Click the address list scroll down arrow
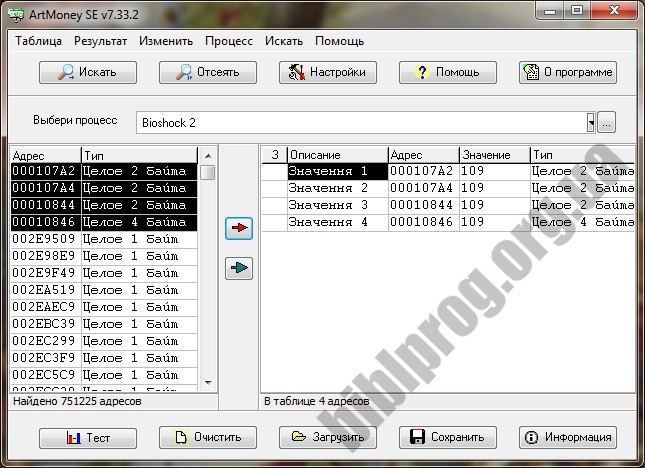The image size is (645, 468). point(208,382)
